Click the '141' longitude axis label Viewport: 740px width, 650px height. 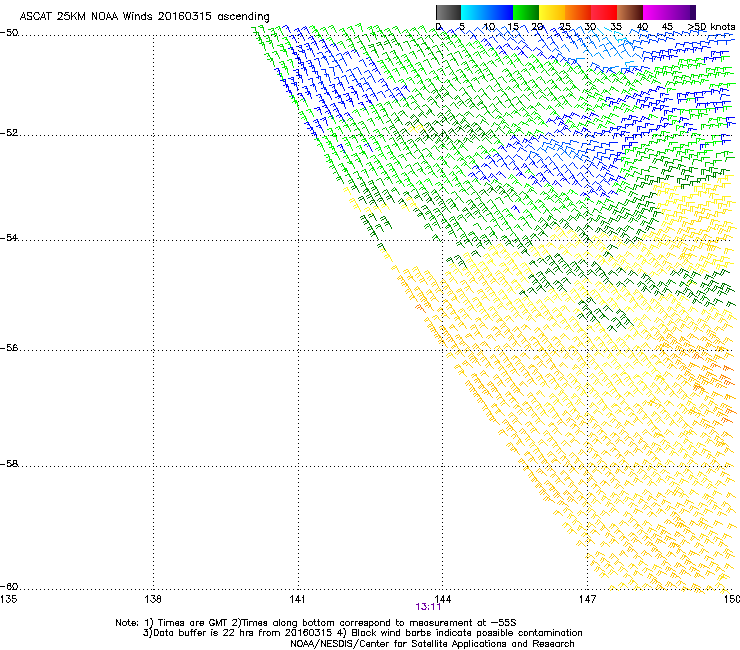pos(297,599)
